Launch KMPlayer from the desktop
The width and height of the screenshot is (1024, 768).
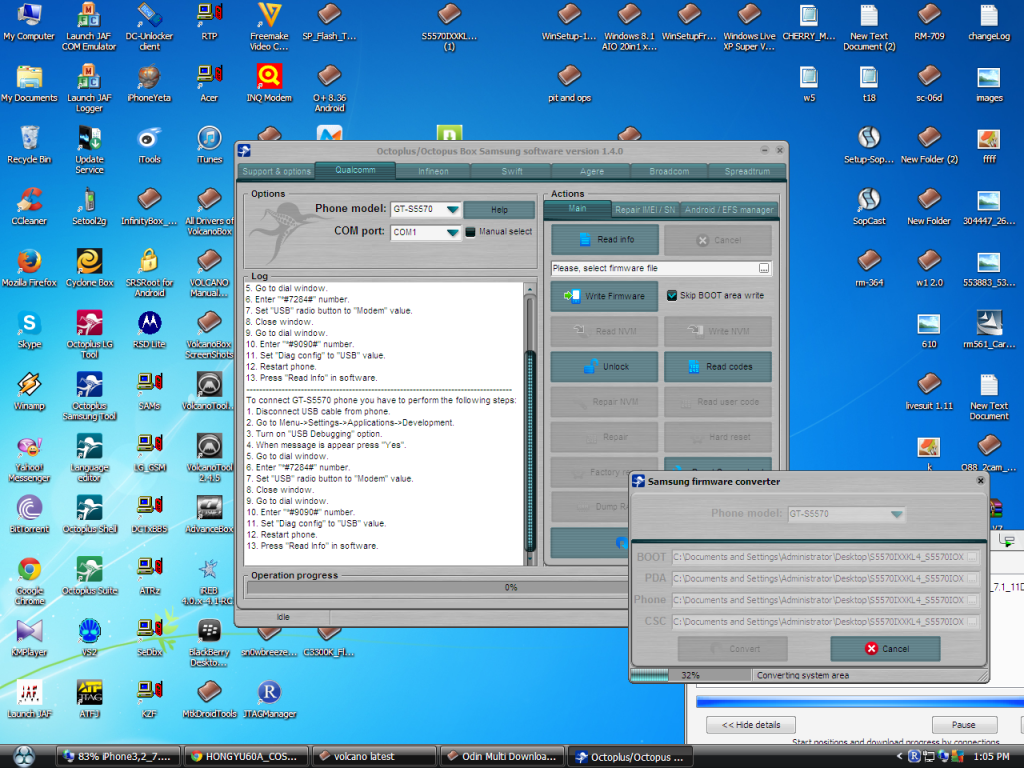point(29,637)
